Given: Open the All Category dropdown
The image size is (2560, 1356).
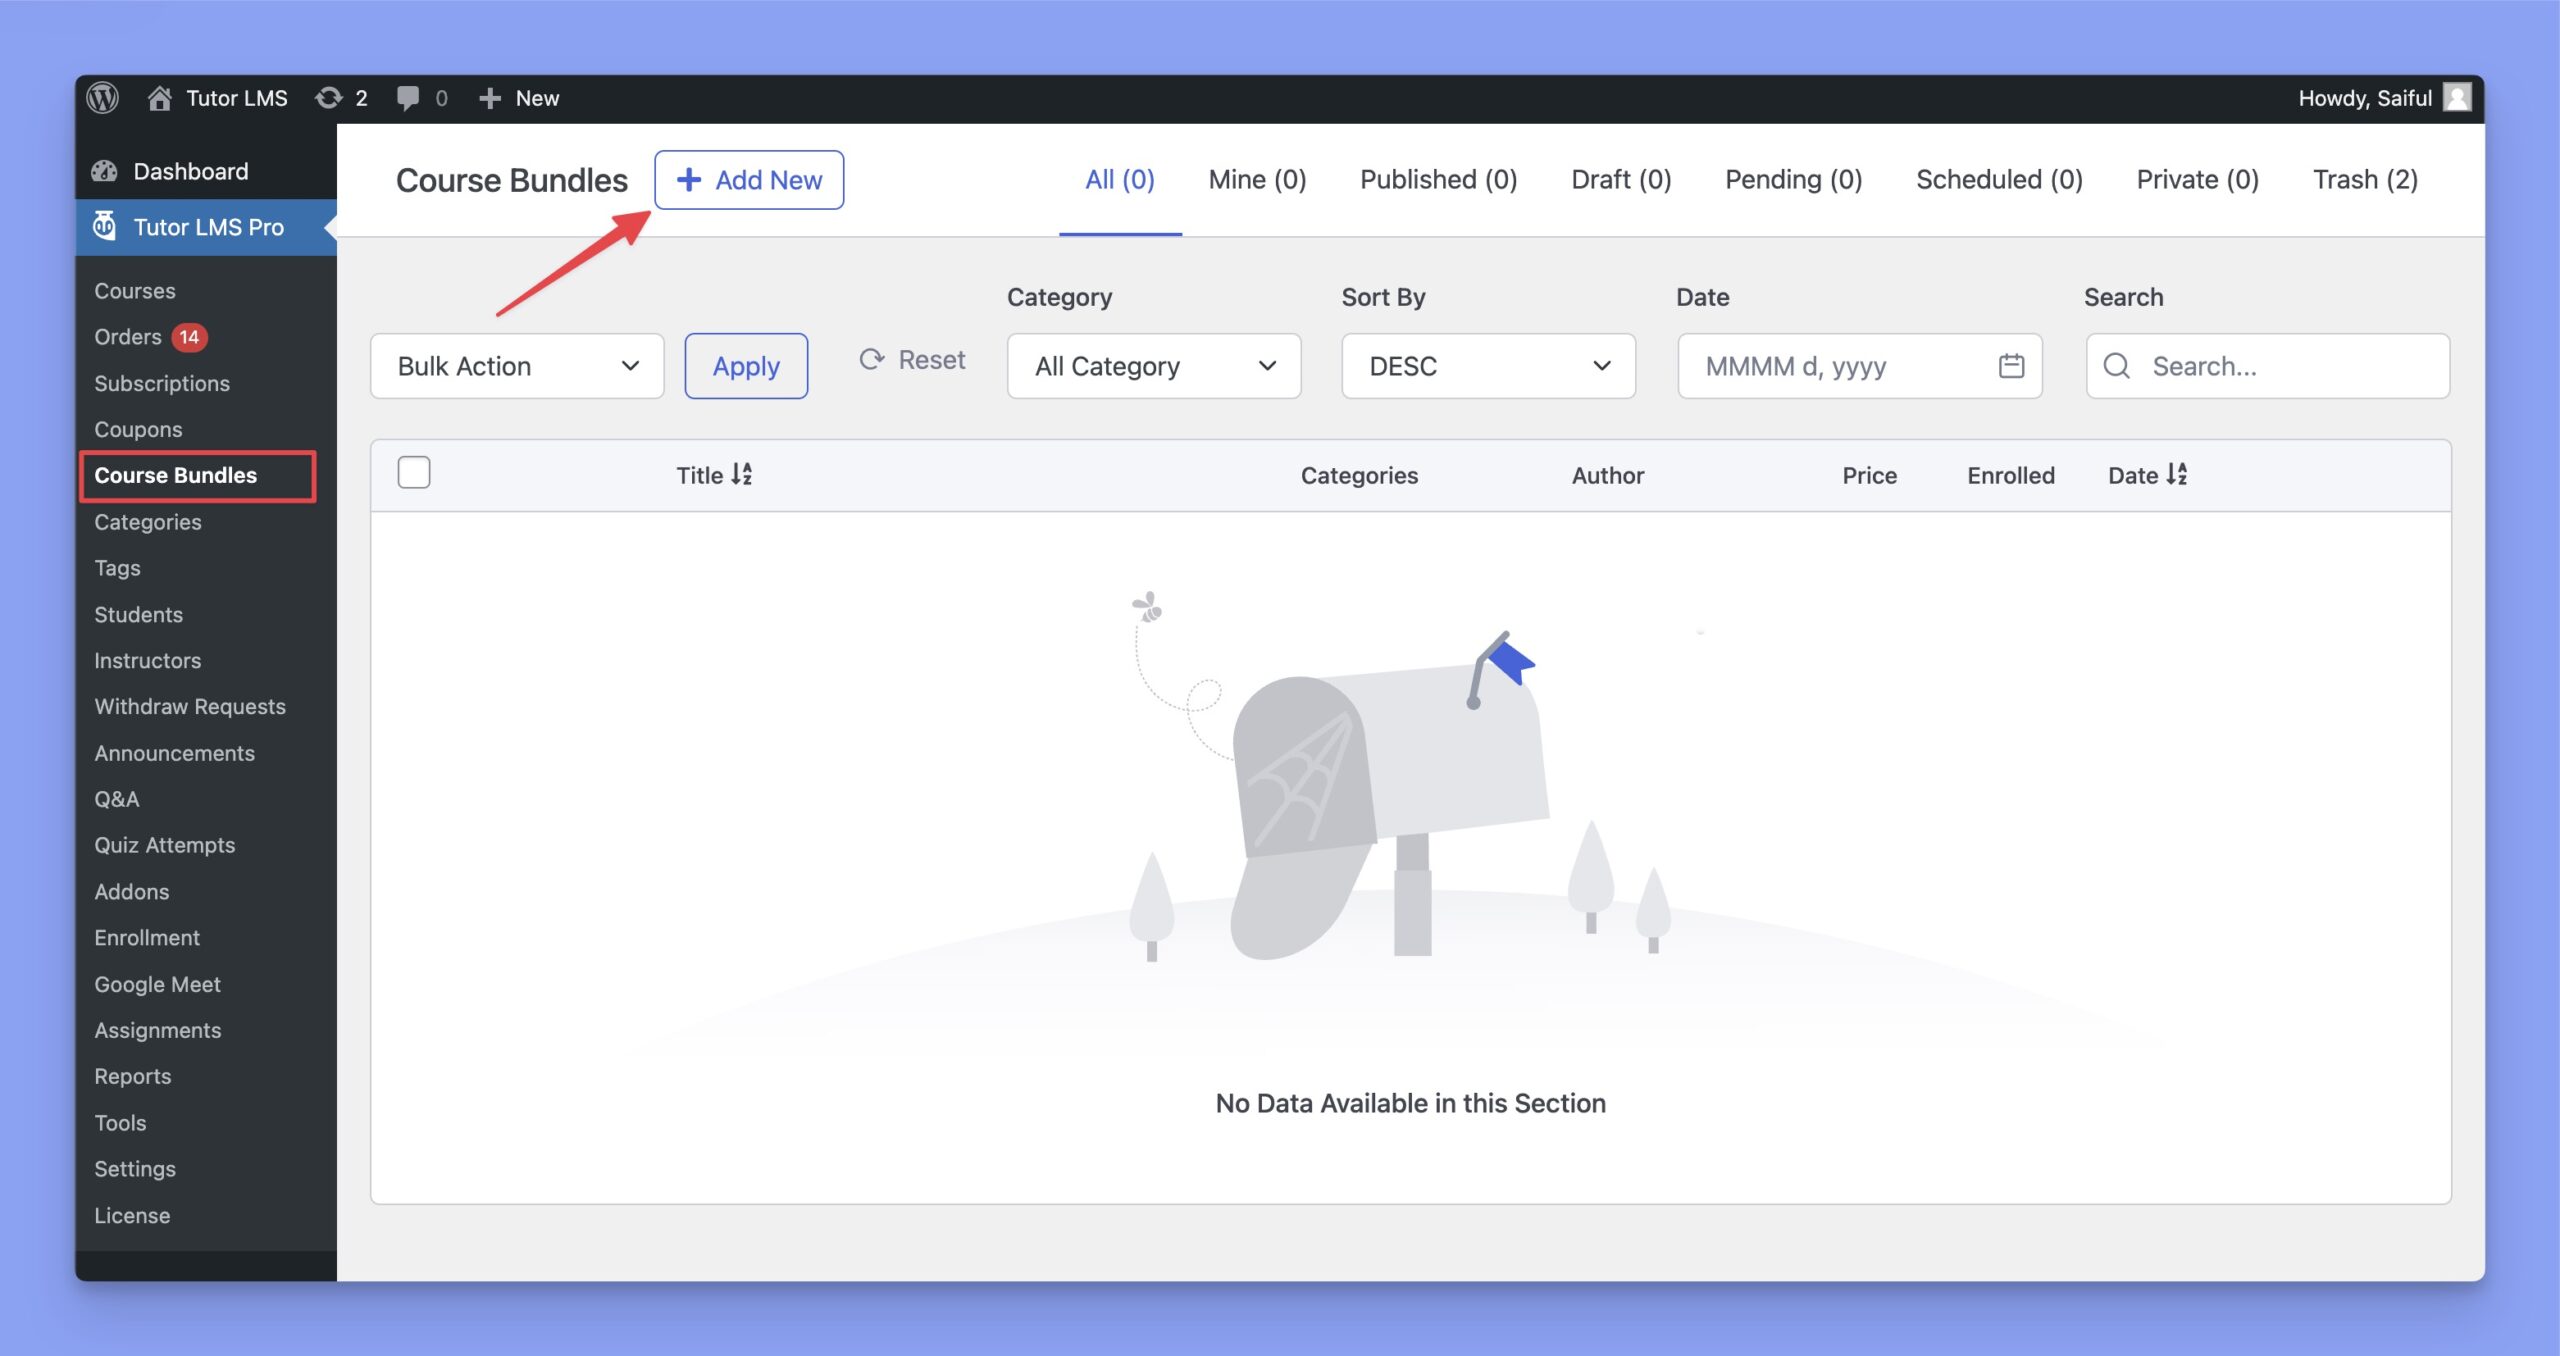Looking at the screenshot, I should [1154, 366].
